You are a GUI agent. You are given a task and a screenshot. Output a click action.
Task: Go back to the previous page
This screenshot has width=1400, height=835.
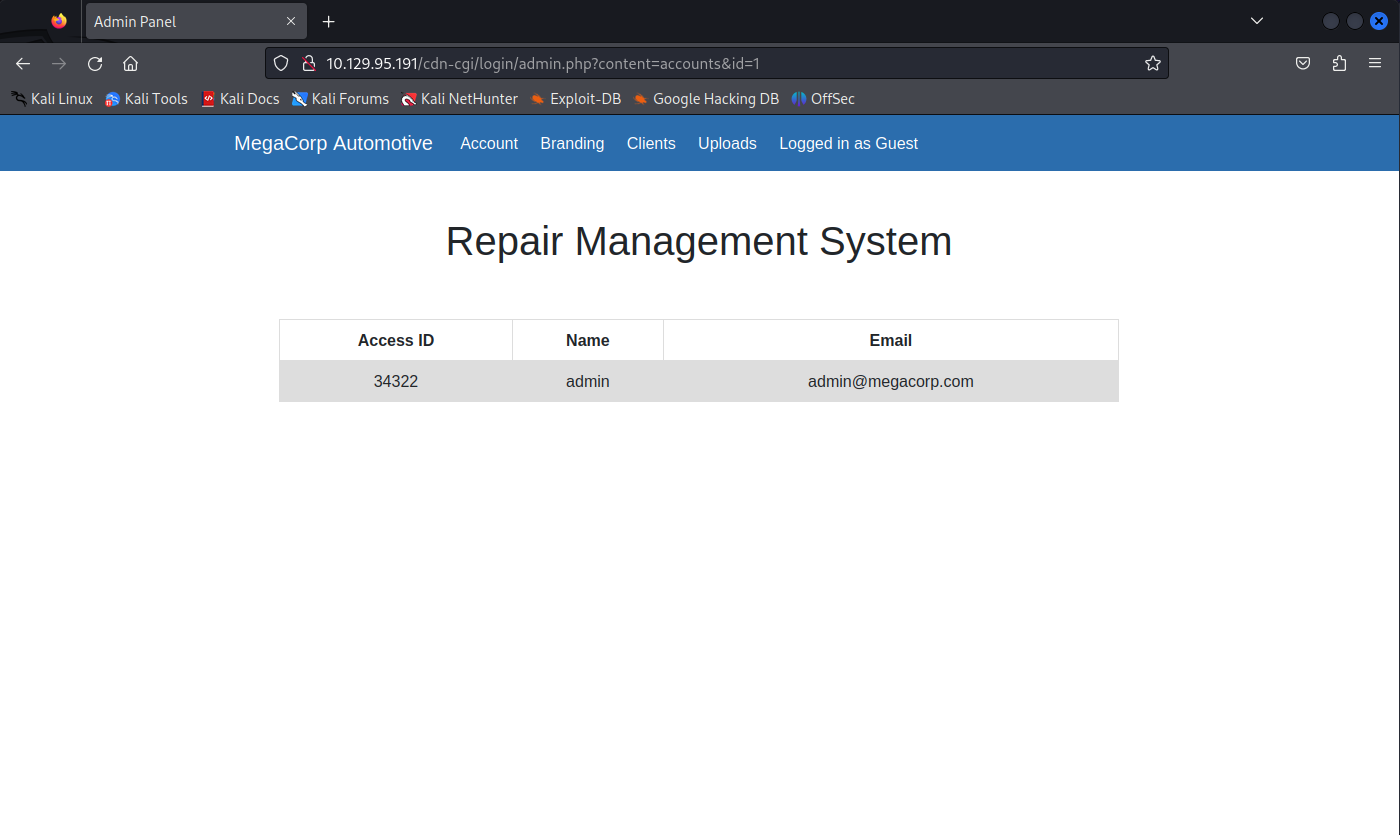click(23, 63)
